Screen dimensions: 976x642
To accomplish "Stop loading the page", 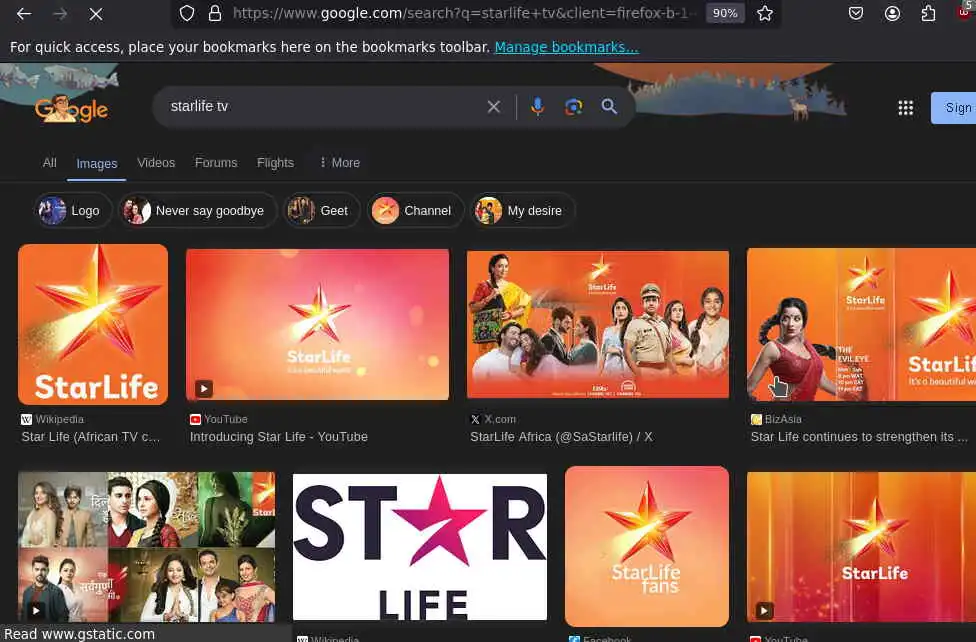I will pyautogui.click(x=96, y=14).
